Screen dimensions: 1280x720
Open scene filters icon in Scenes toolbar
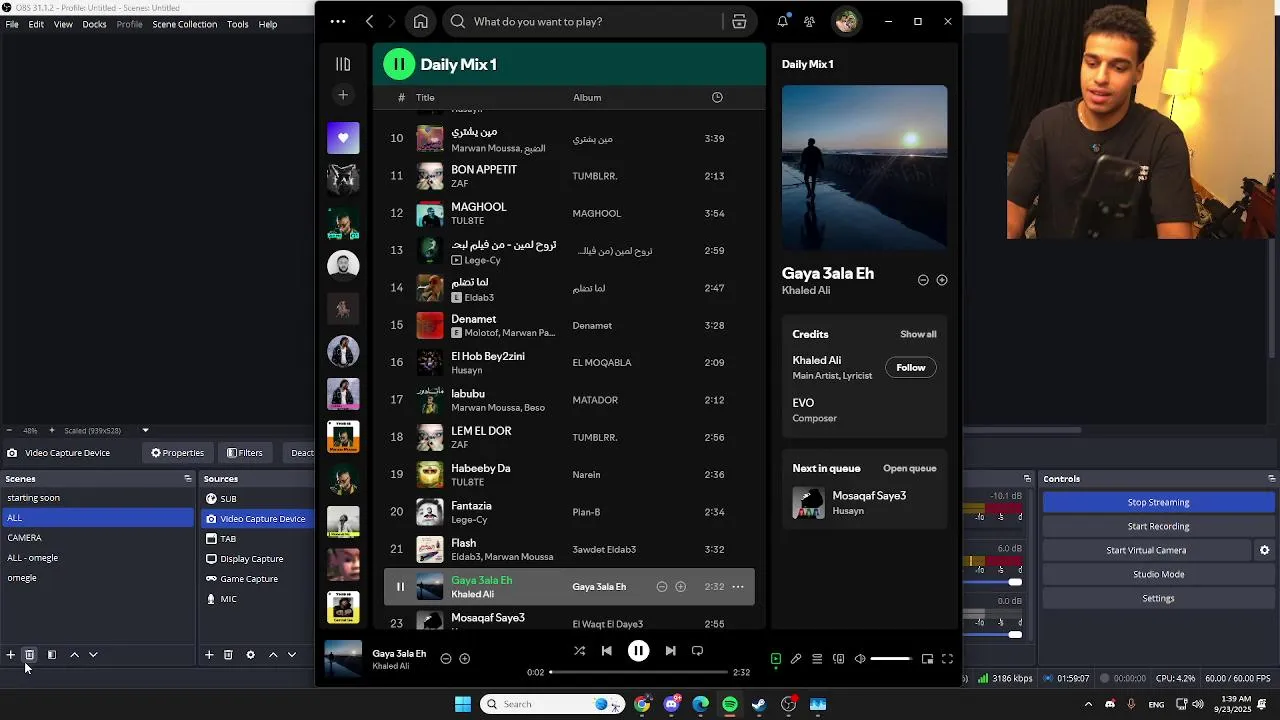point(52,655)
